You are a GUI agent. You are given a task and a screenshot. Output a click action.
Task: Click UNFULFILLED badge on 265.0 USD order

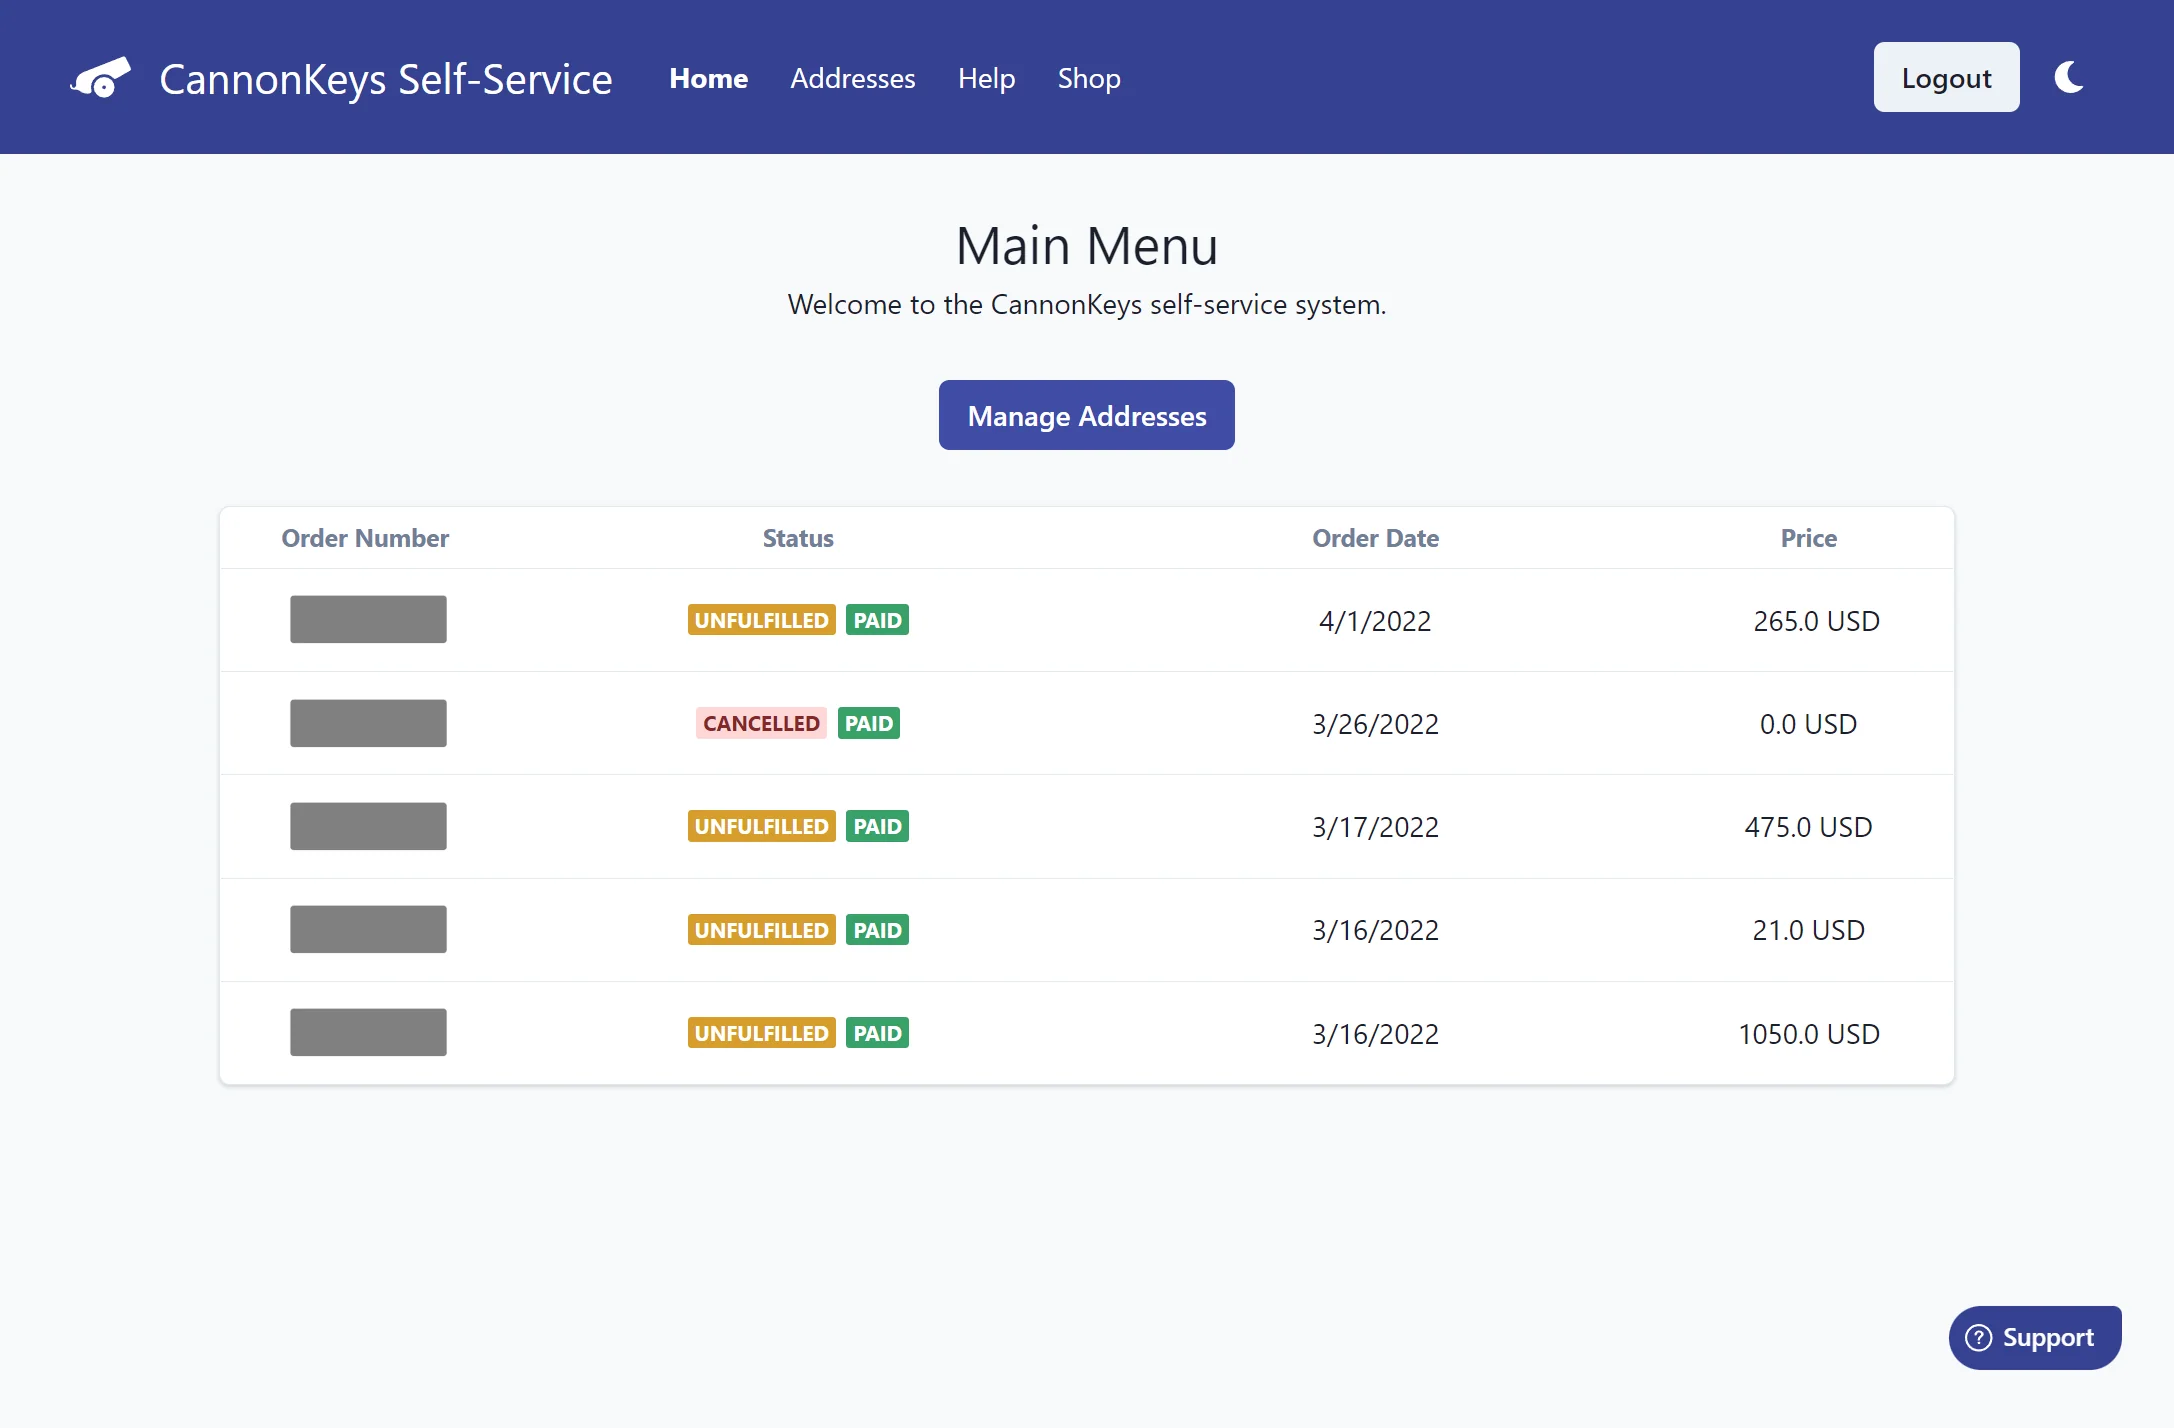click(761, 620)
